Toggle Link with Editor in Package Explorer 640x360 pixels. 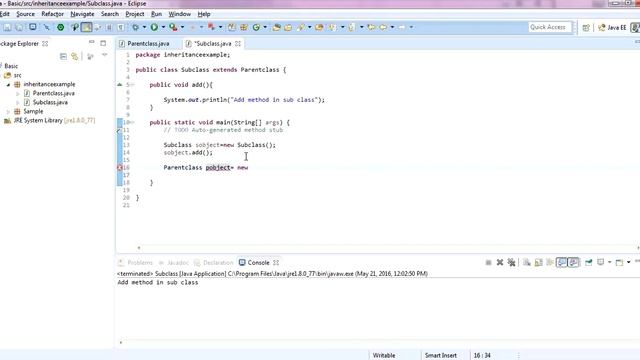coord(75,56)
